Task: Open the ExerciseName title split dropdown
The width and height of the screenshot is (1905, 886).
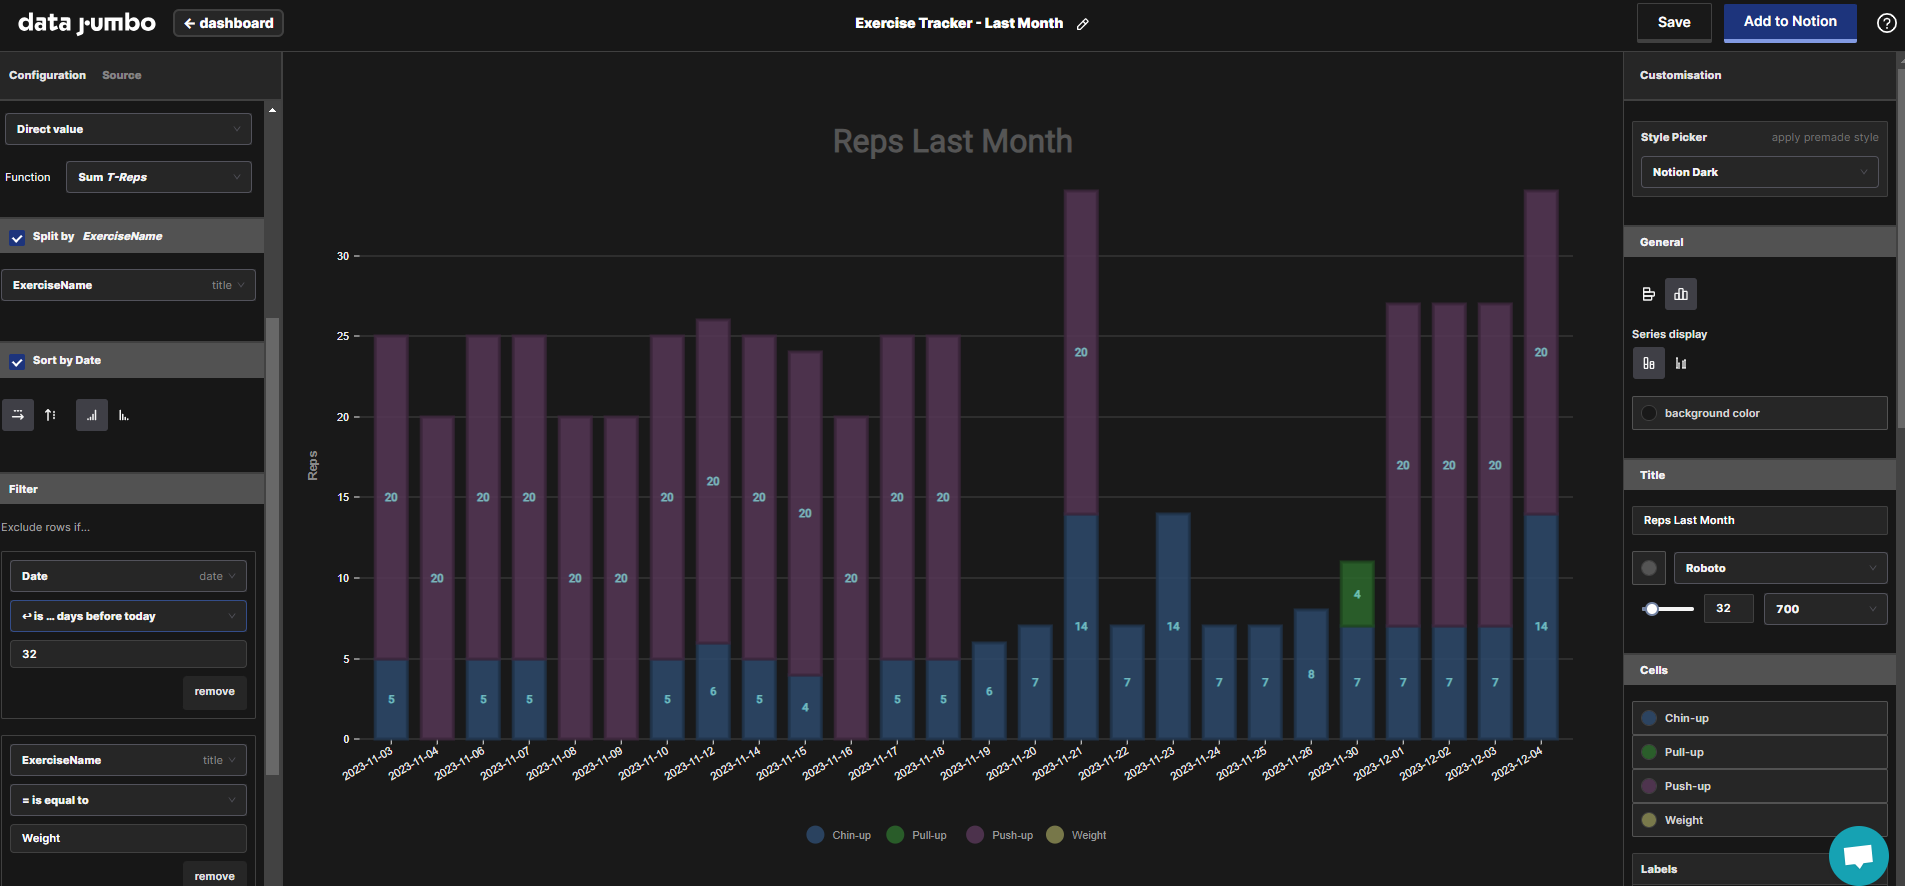Action: point(128,285)
